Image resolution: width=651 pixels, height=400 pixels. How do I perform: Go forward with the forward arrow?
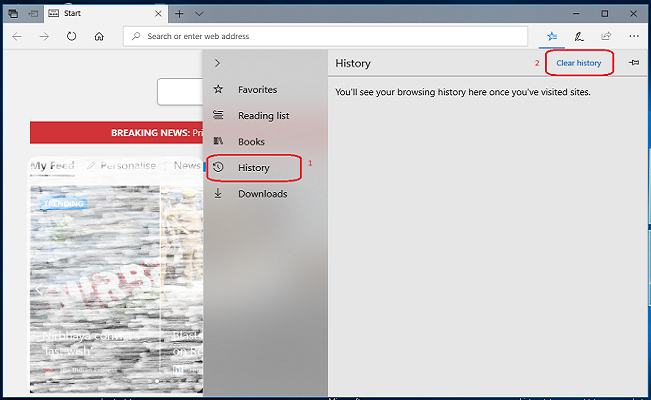coord(44,37)
